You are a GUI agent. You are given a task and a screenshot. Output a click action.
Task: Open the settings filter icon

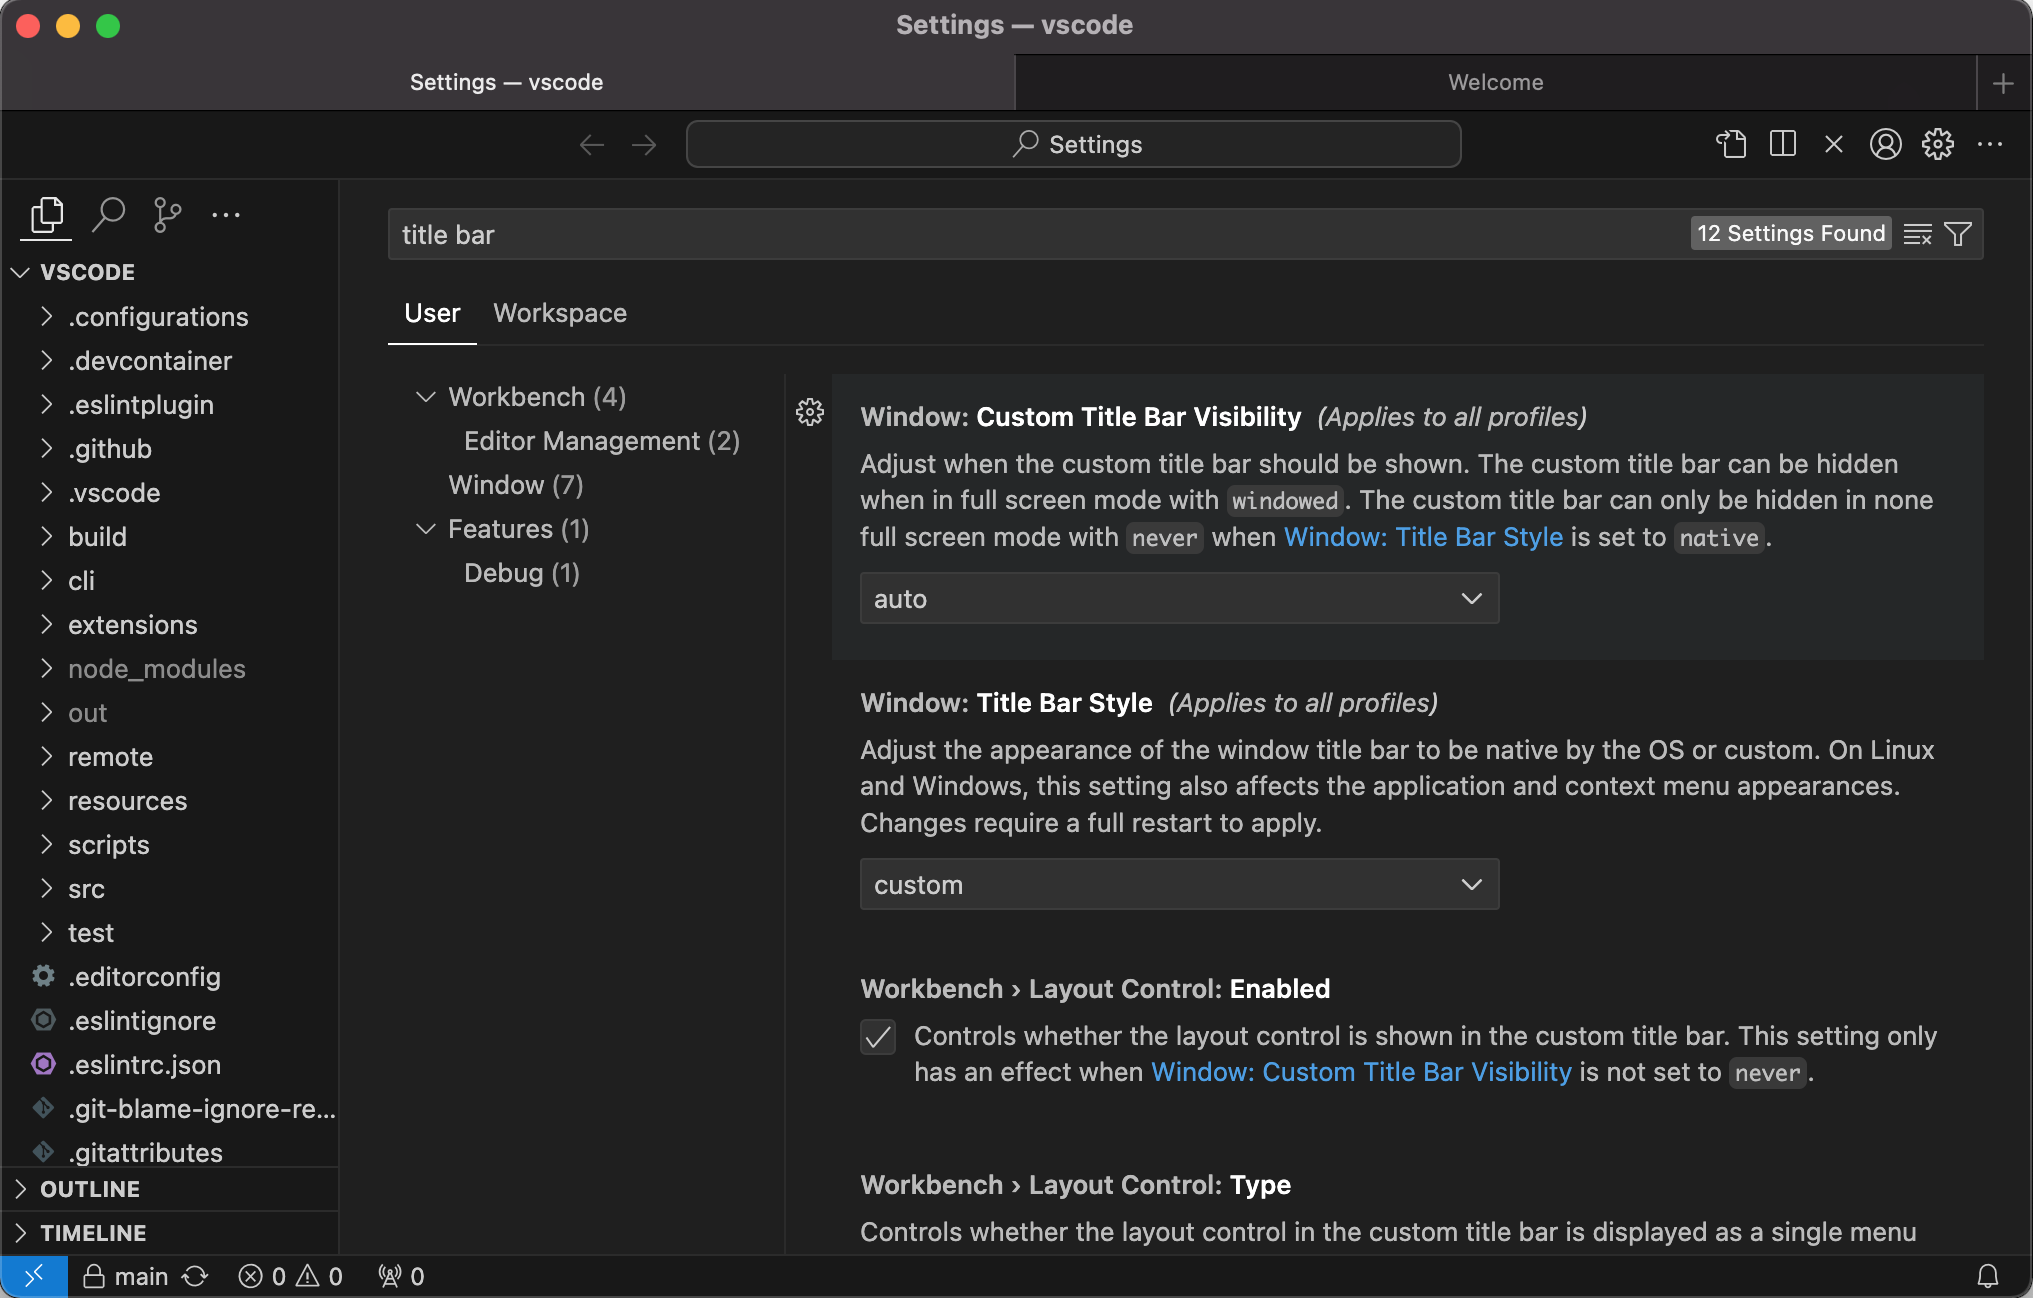1957,233
